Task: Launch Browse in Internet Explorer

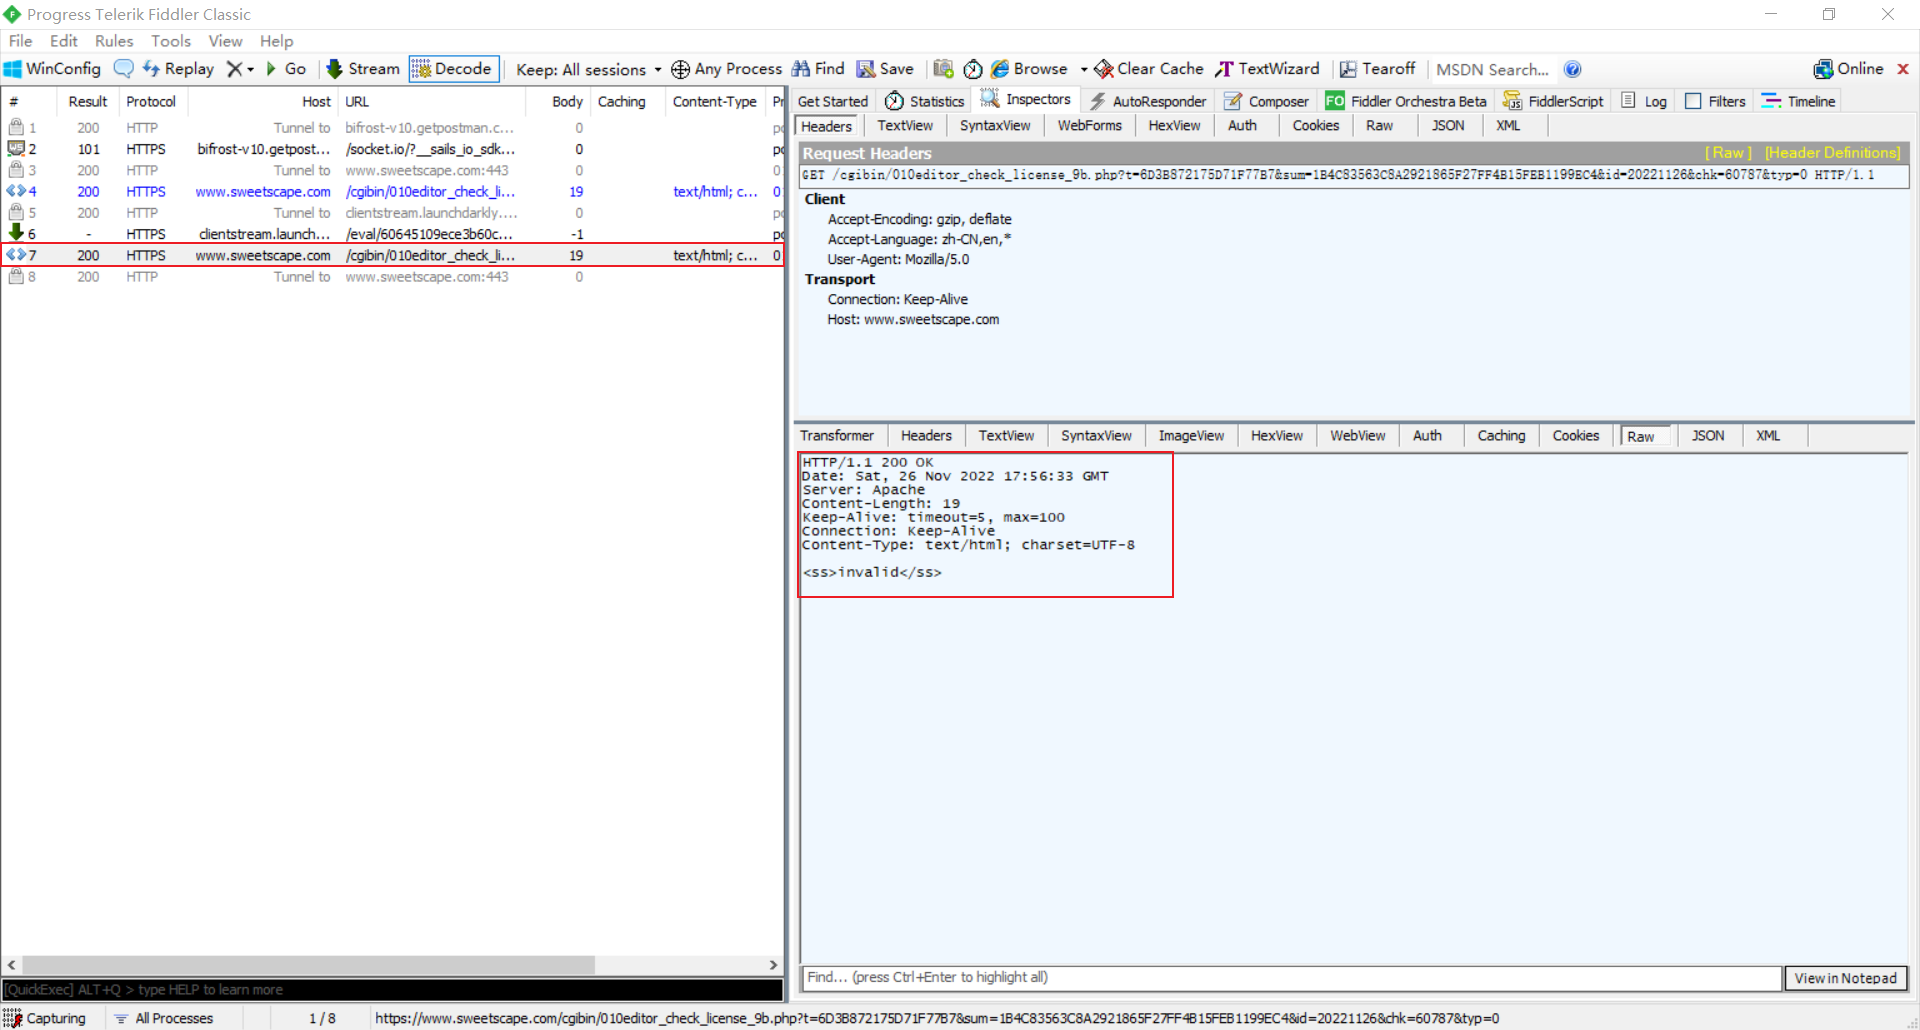Action: click(x=1029, y=69)
